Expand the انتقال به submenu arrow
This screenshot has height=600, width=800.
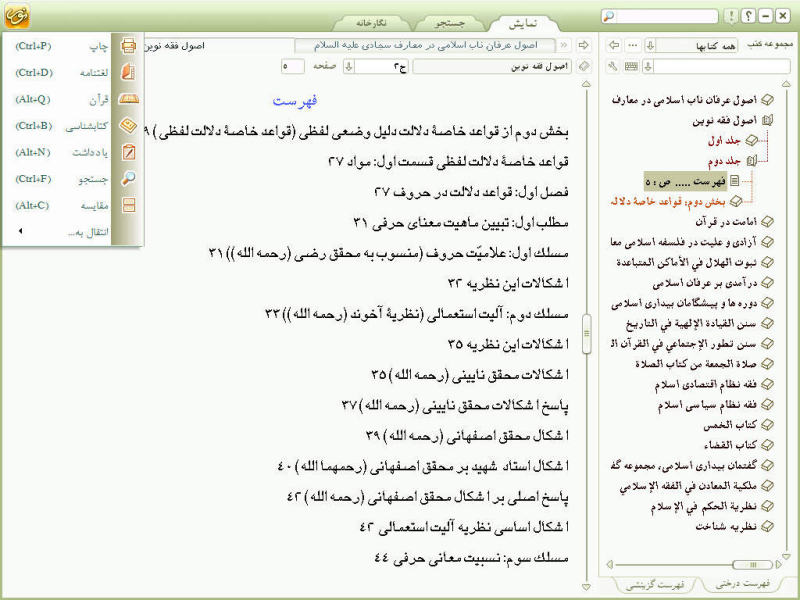[x=20, y=231]
